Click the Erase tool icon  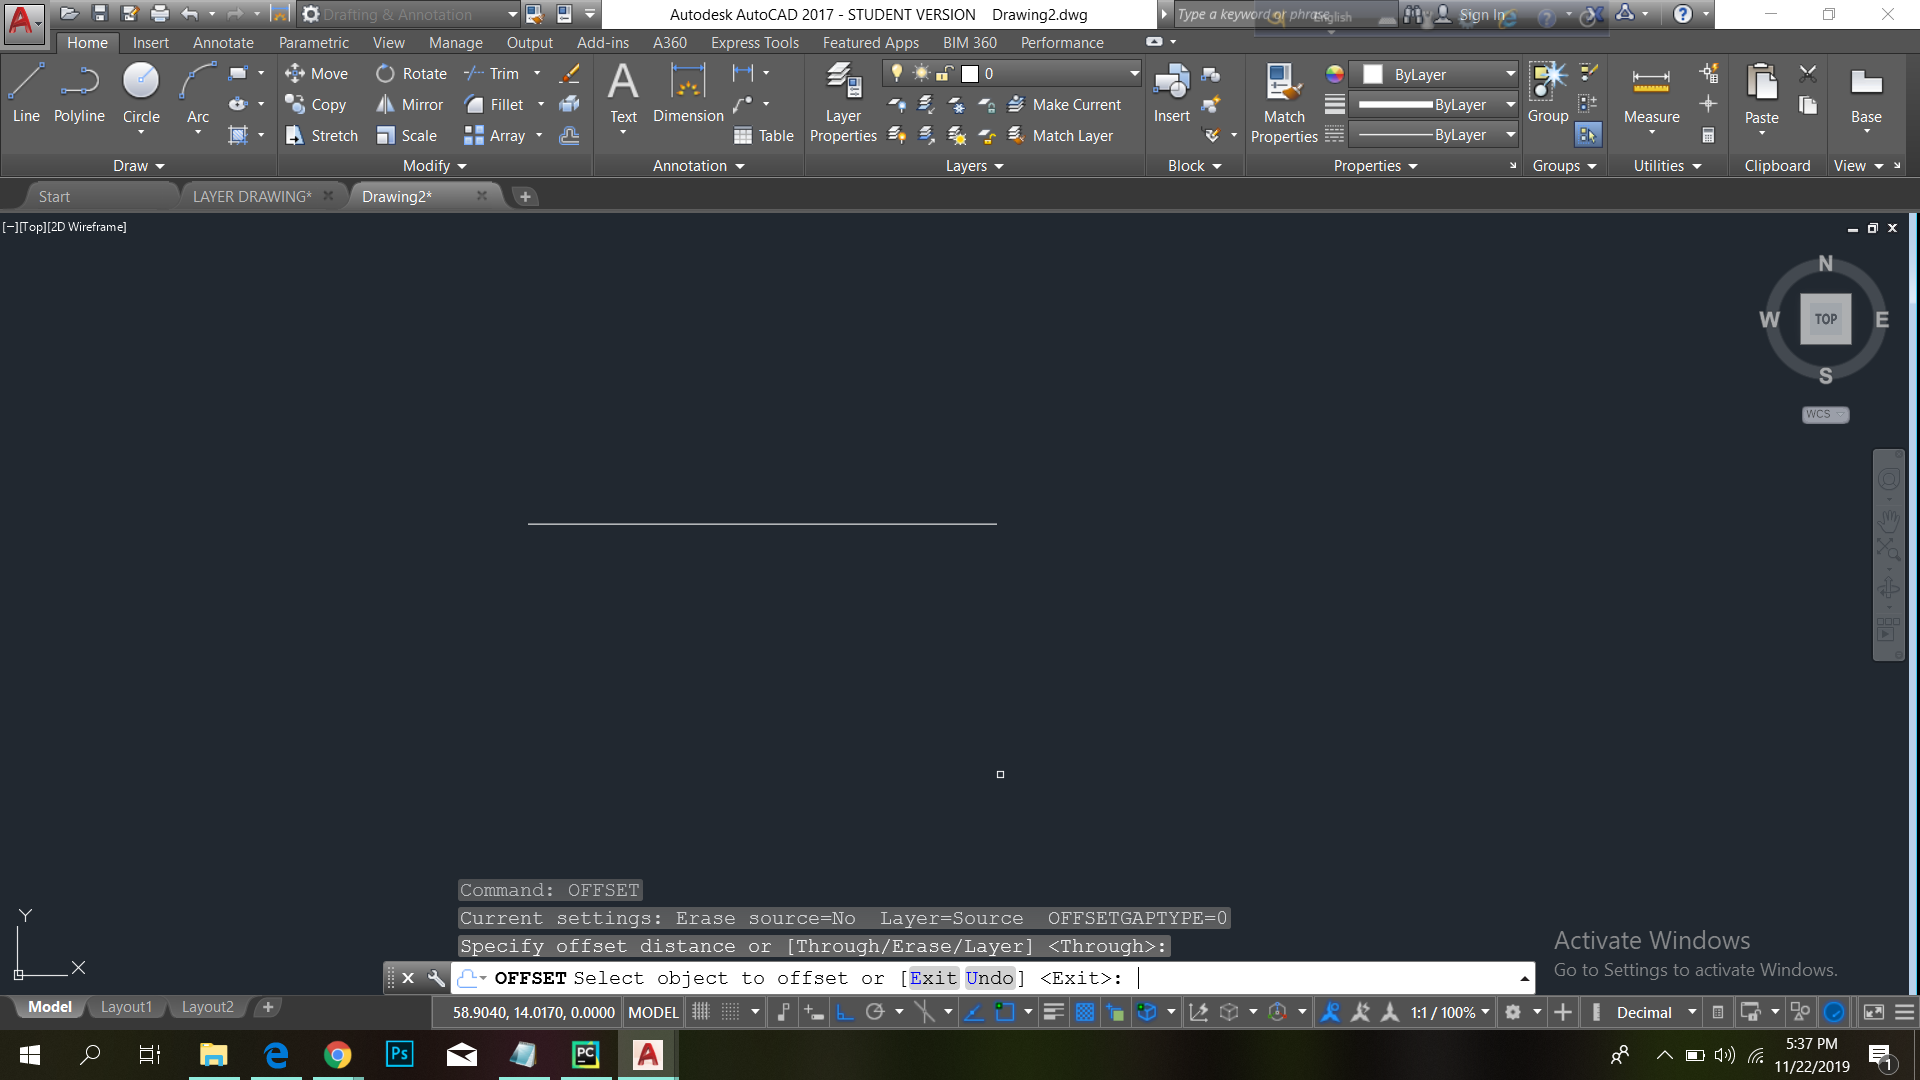click(569, 73)
